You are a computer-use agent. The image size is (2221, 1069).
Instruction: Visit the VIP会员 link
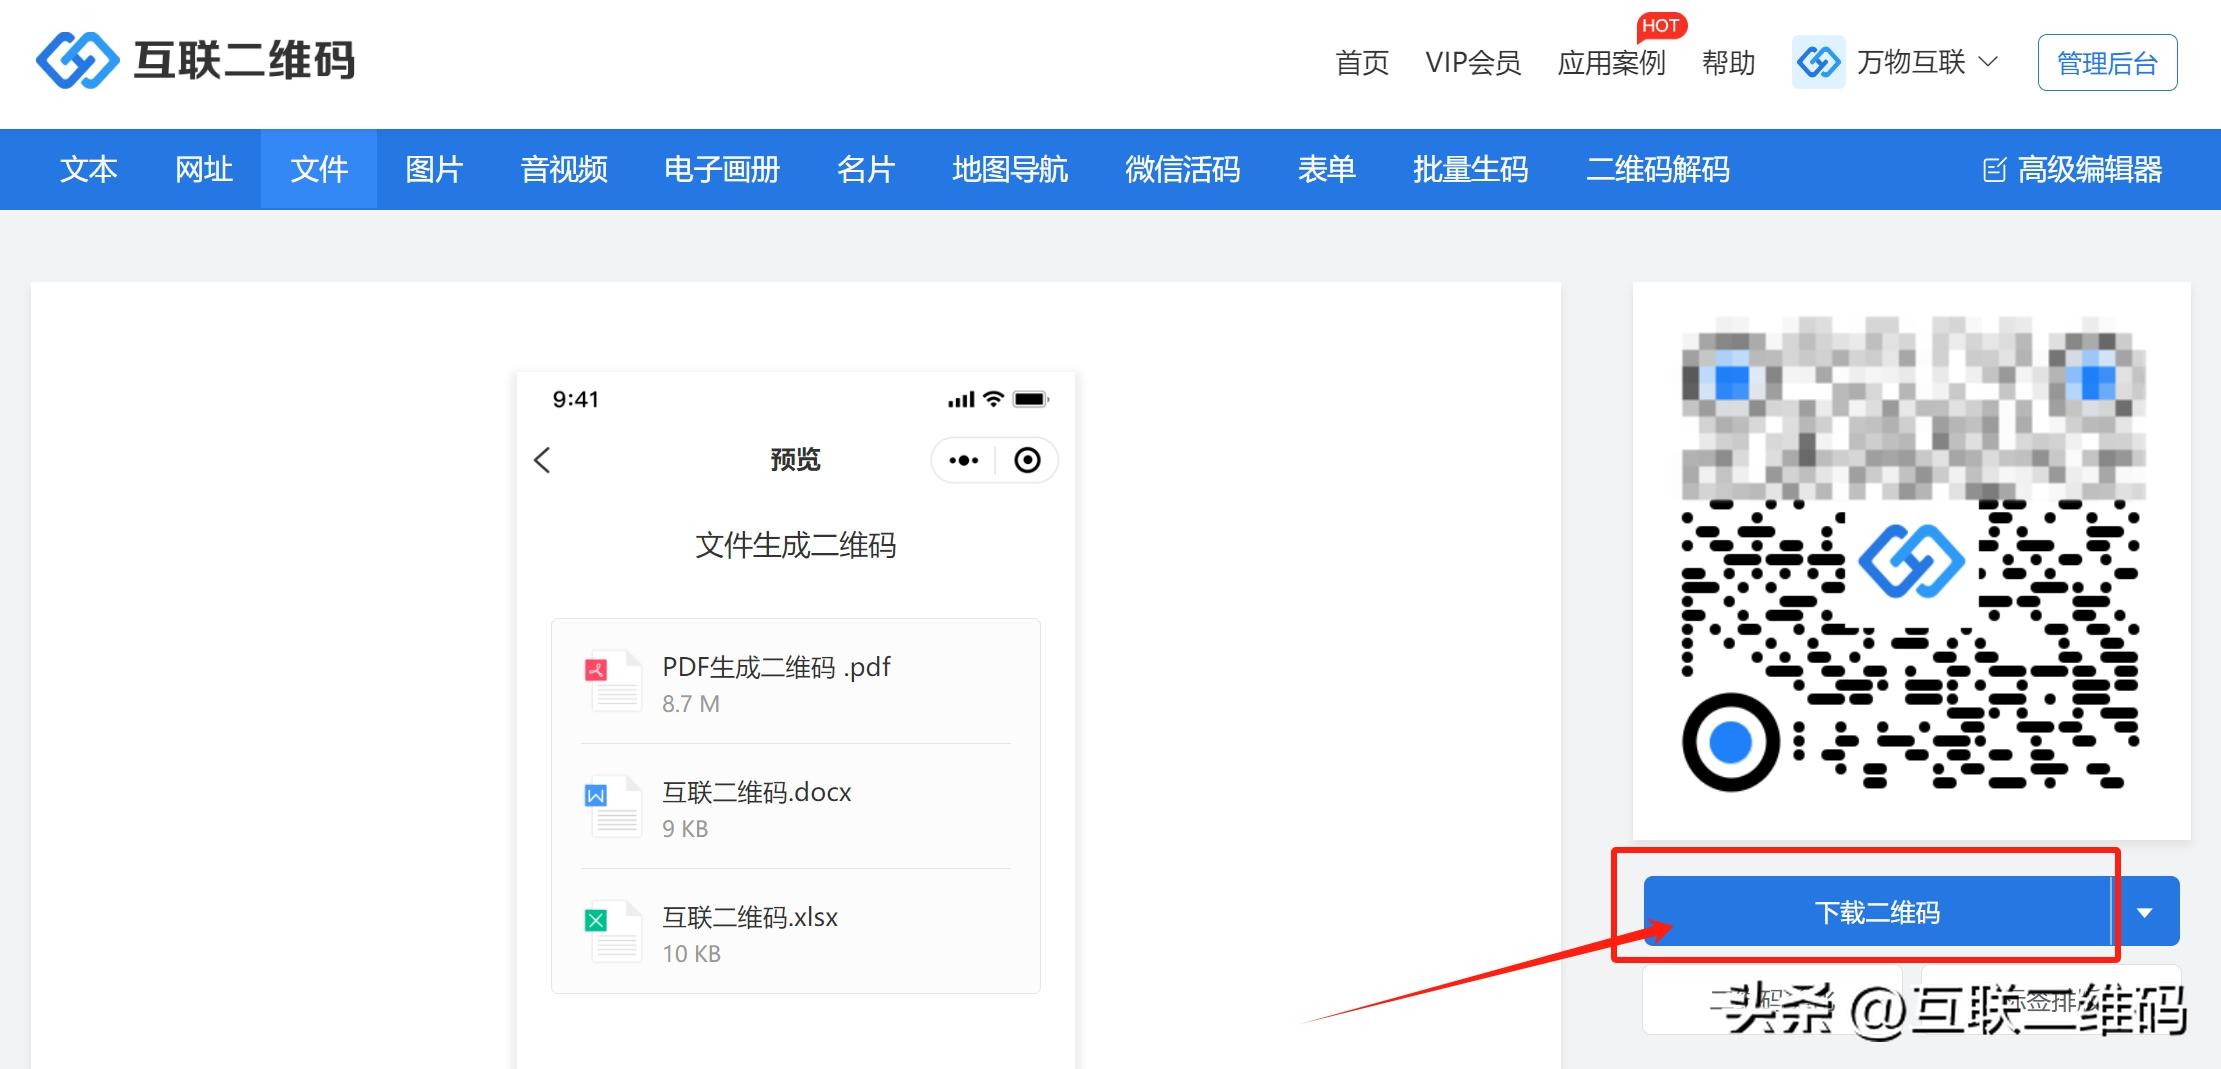click(x=1472, y=63)
